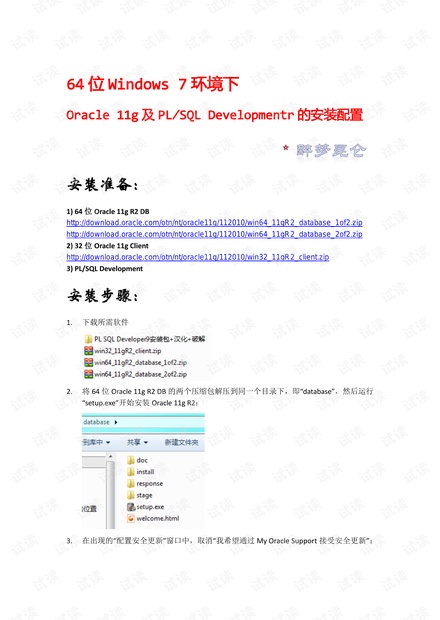This screenshot has width=440, height=620.
Task: Click the text 3) PL/SQL Development
Action: point(104,269)
